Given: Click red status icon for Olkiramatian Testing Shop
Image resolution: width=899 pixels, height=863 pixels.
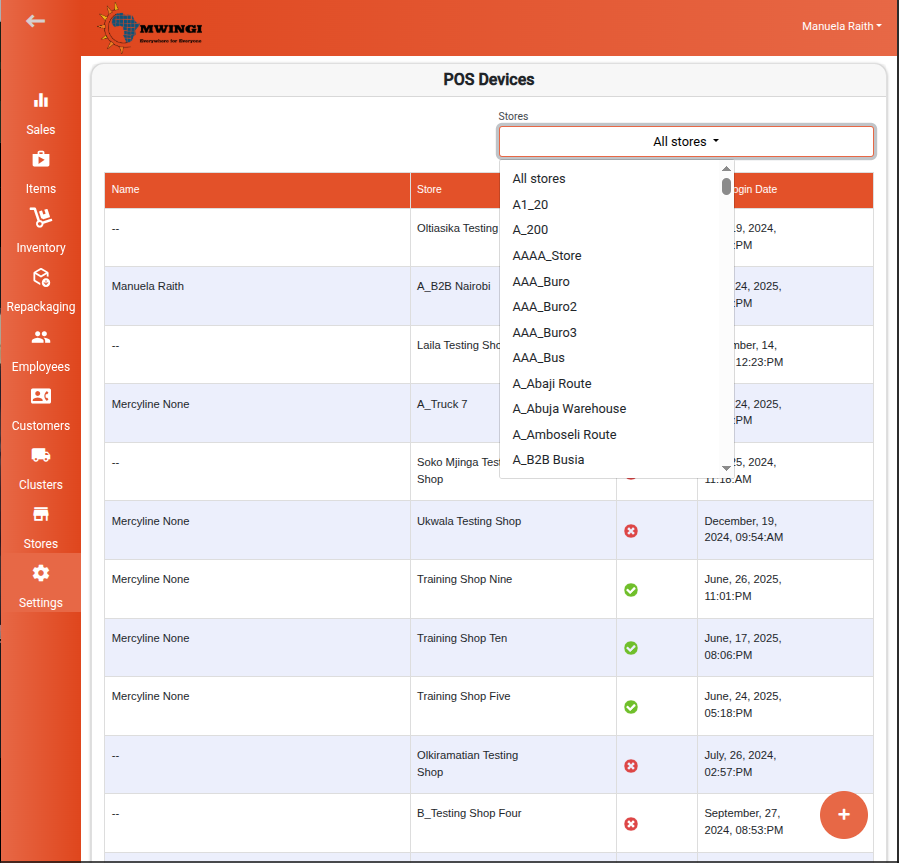Looking at the screenshot, I should [631, 766].
